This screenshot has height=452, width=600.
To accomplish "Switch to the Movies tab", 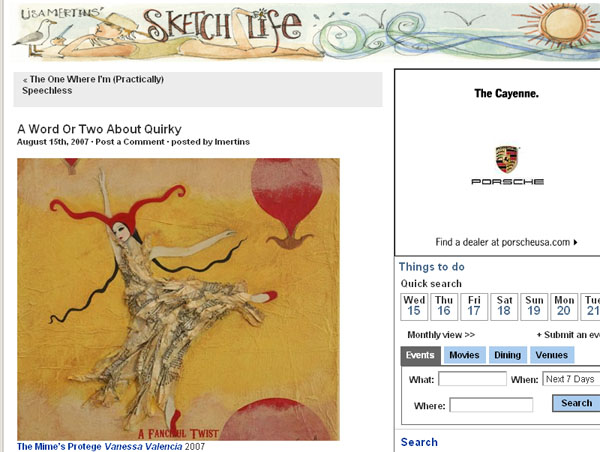I will click(464, 355).
